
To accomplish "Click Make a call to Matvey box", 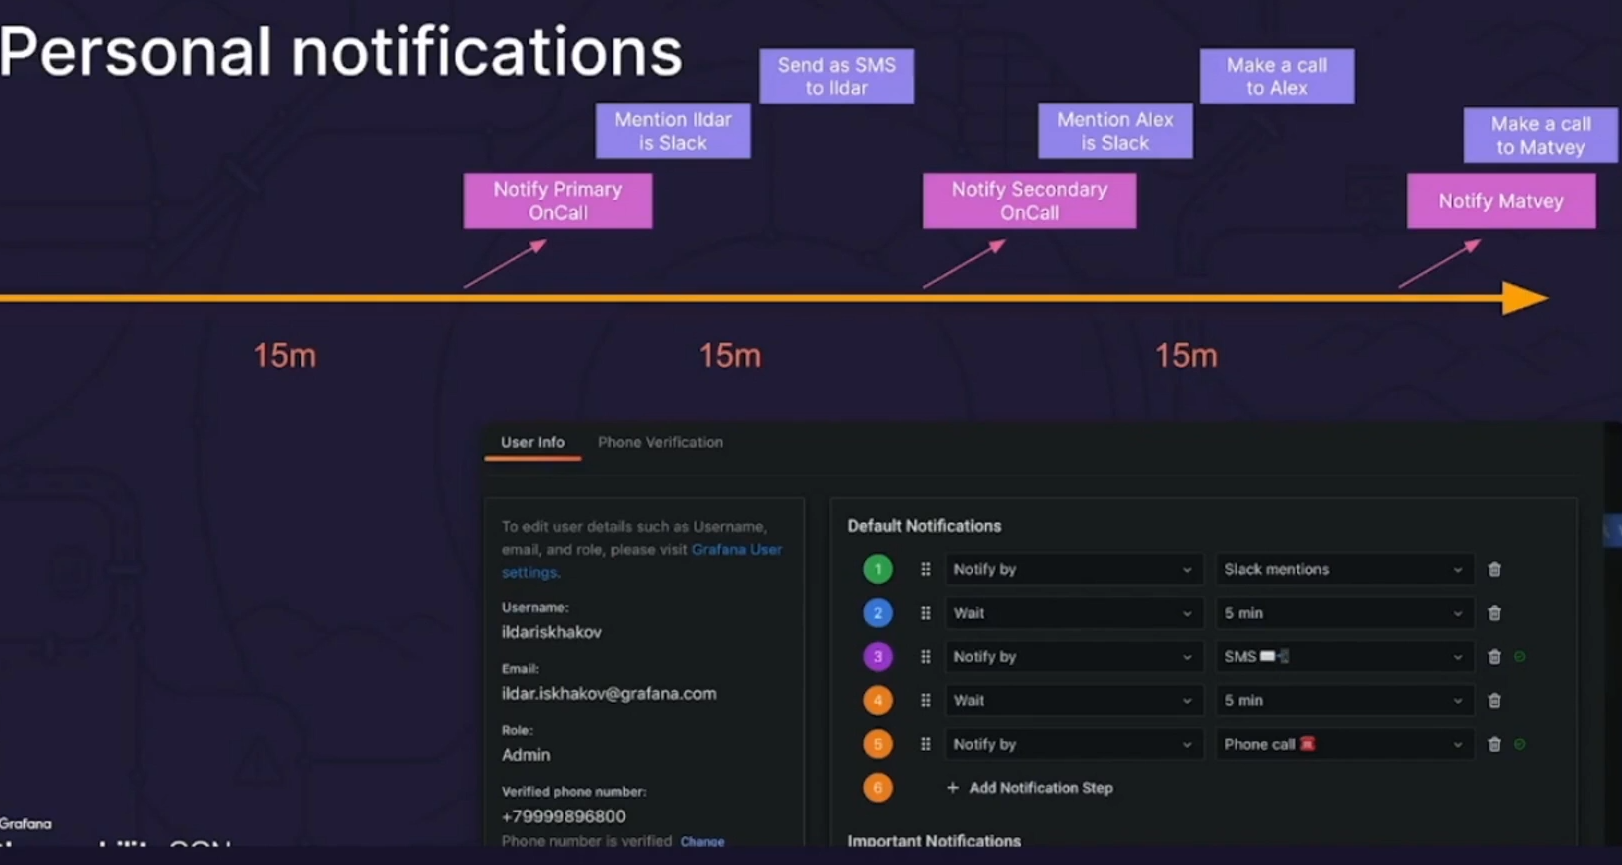I will pyautogui.click(x=1540, y=135).
